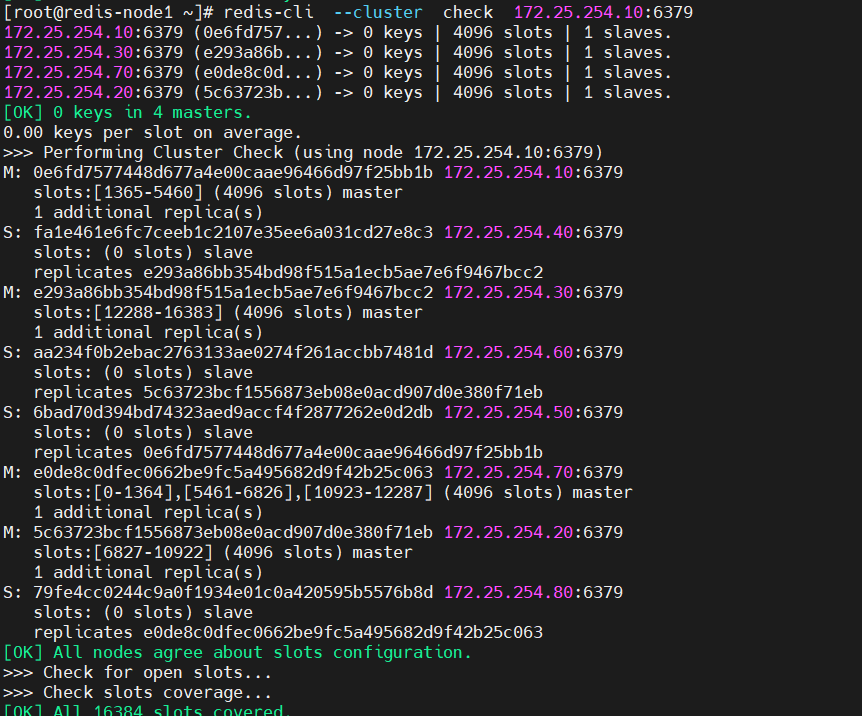This screenshot has height=716, width=862.
Task: Click slave ID 'fa1e461e6fc7ceeb1c2107e35ee6a031cd27e8c3'
Action: [233, 233]
